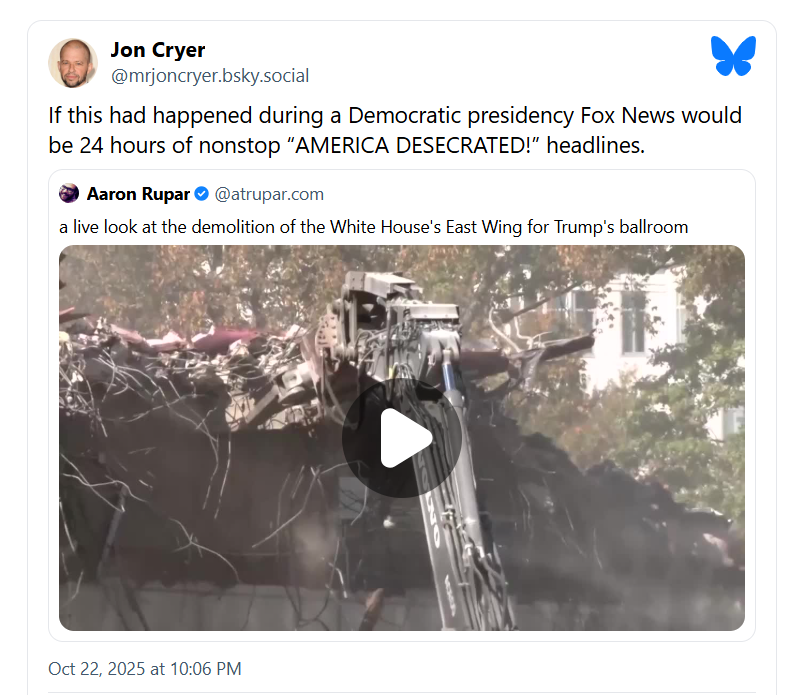Click the Aaron Rupar author name

coord(138,194)
